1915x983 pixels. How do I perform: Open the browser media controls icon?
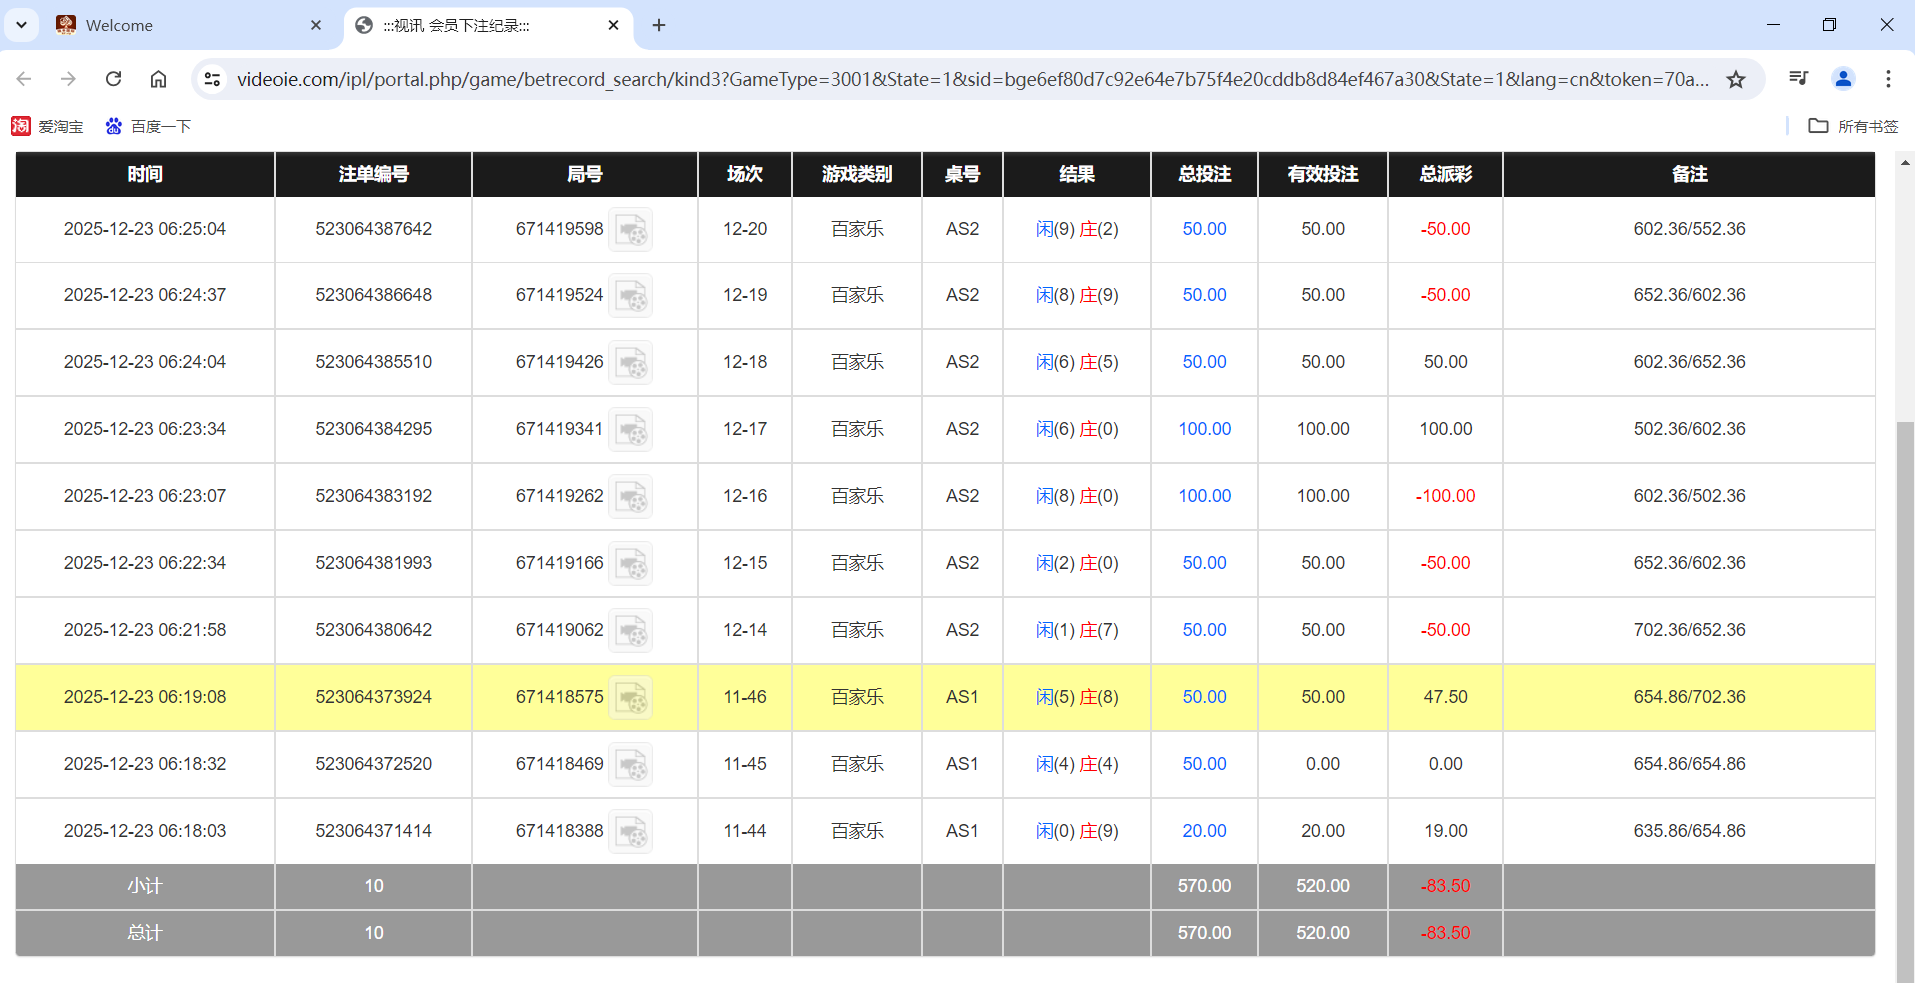[1798, 78]
